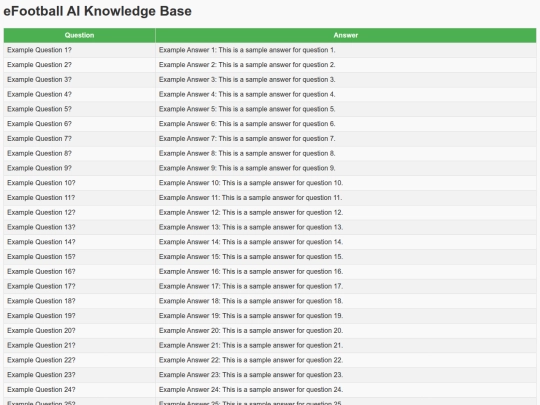The height and width of the screenshot is (405, 540).
Task: Select 'Example Question 17?'
Action: (x=80, y=287)
